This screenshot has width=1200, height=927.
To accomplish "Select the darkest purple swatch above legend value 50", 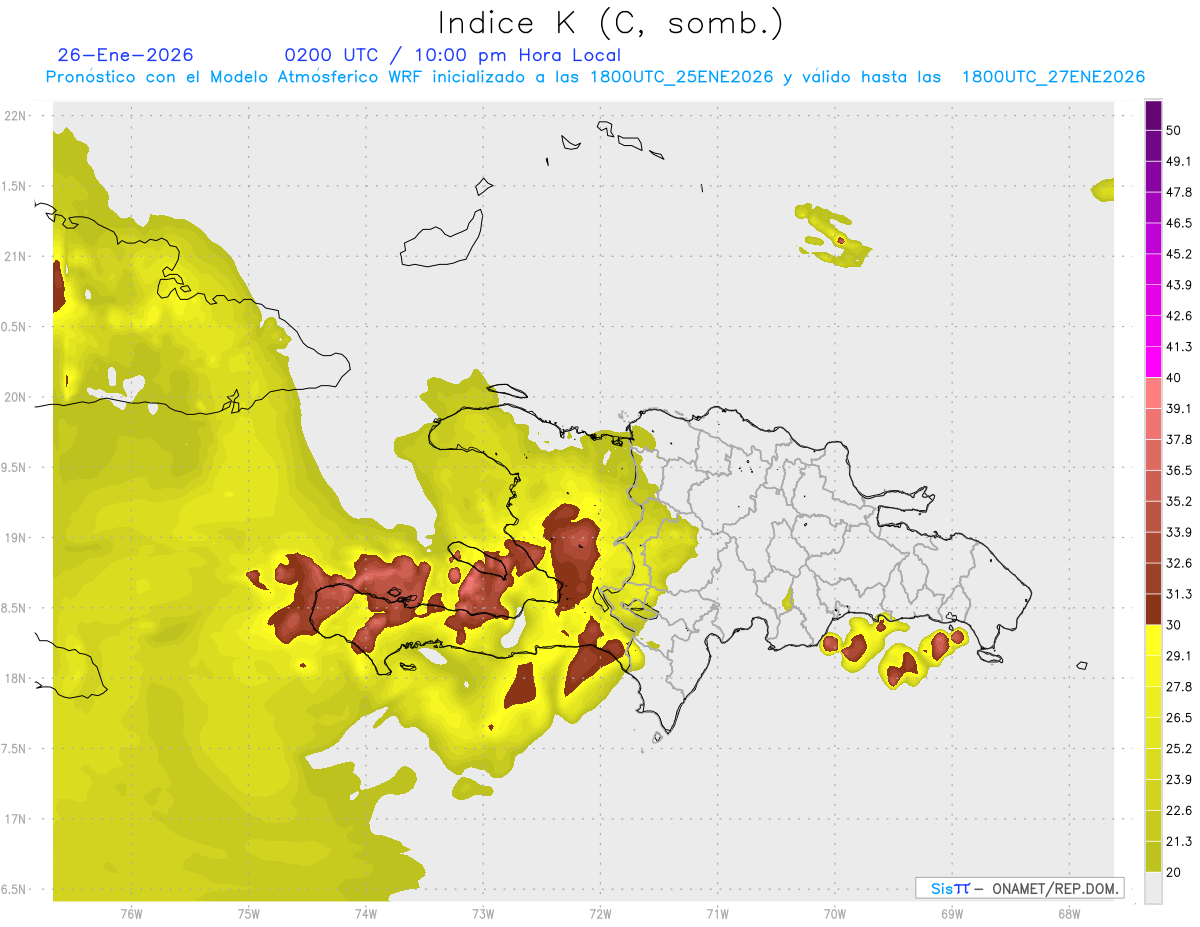I will click(1153, 116).
